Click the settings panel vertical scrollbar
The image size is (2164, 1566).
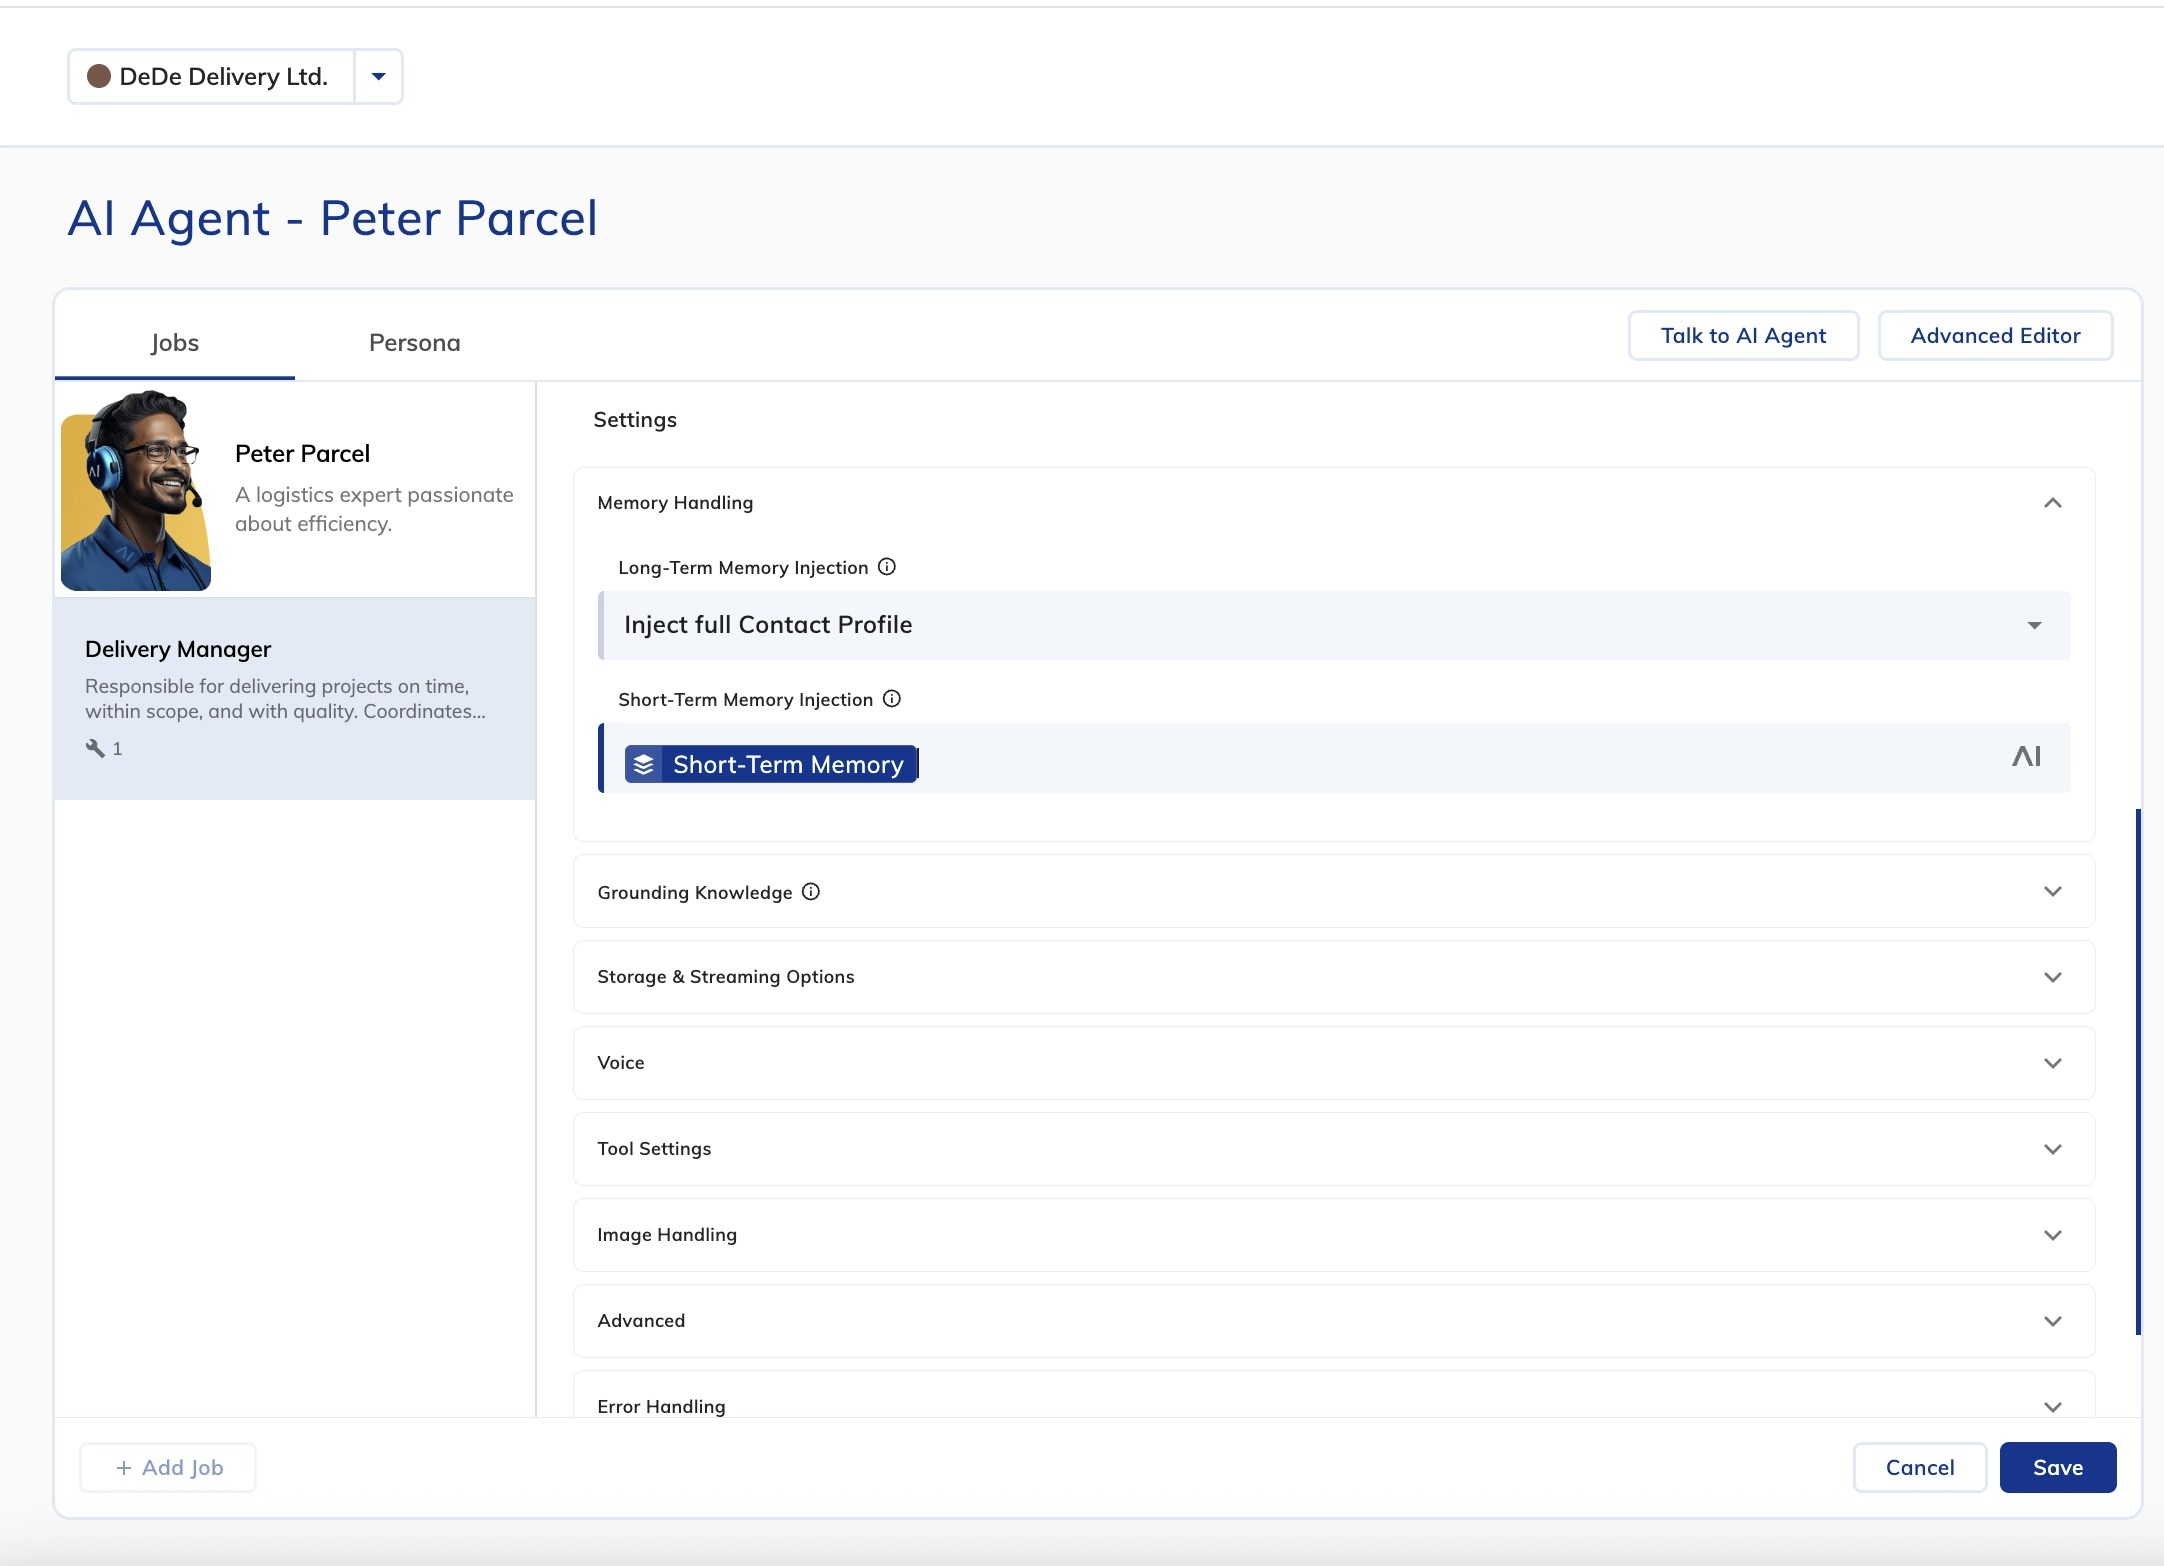[2138, 1070]
